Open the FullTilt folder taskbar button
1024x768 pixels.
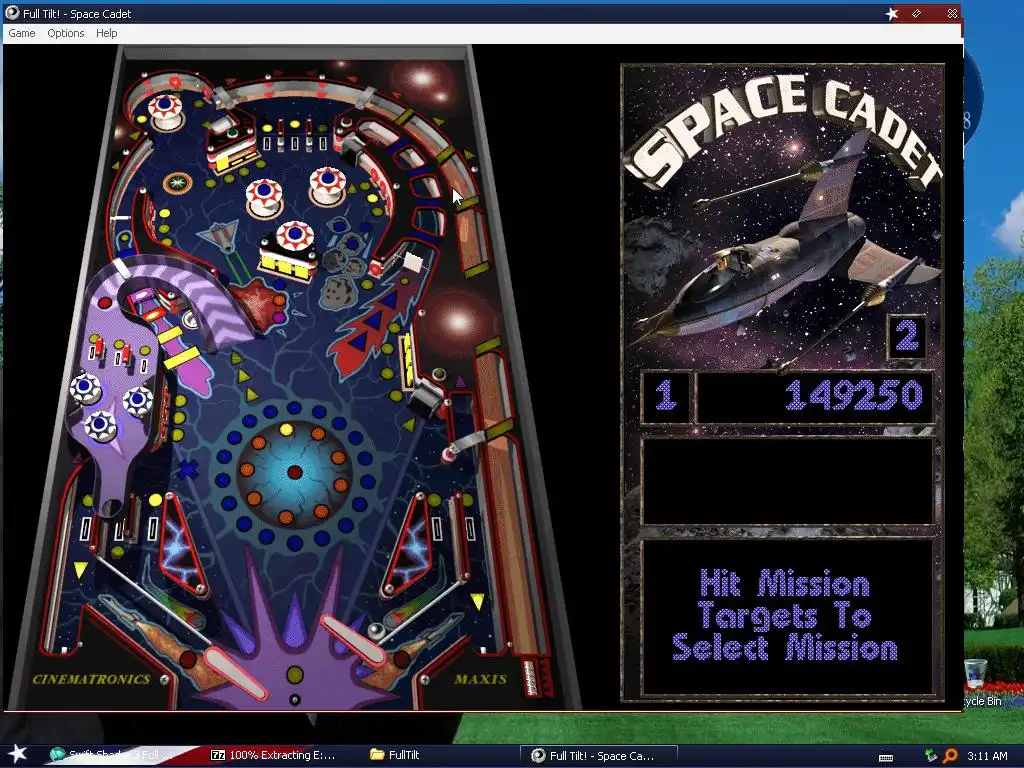[394, 755]
